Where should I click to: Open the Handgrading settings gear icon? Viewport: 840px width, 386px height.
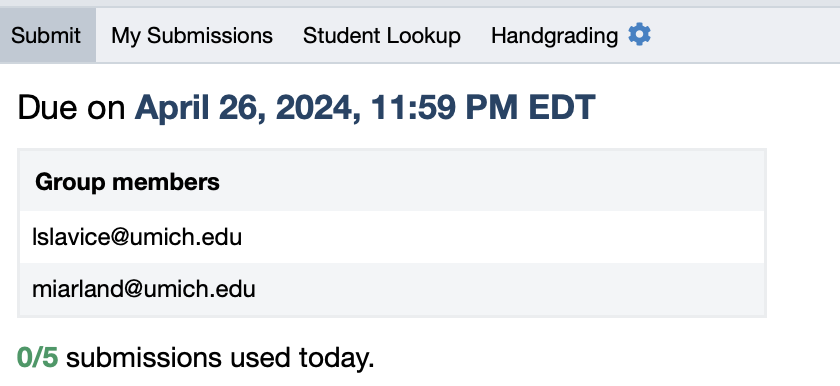coord(639,35)
